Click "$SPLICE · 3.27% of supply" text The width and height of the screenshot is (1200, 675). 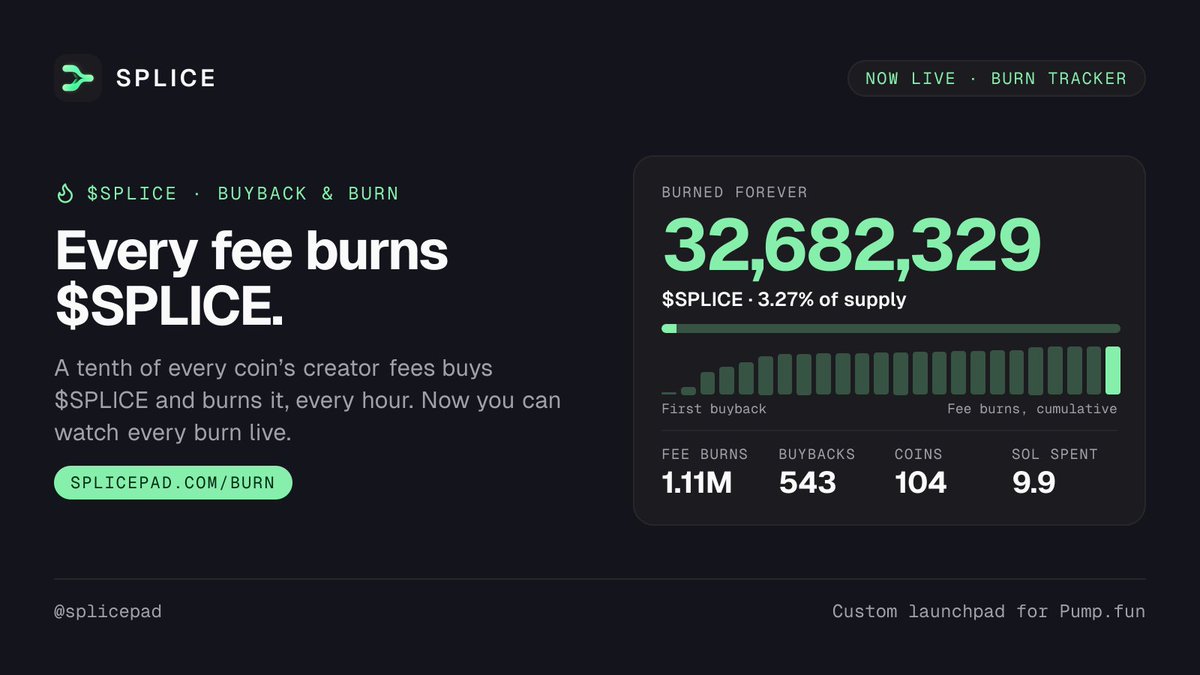click(x=784, y=300)
